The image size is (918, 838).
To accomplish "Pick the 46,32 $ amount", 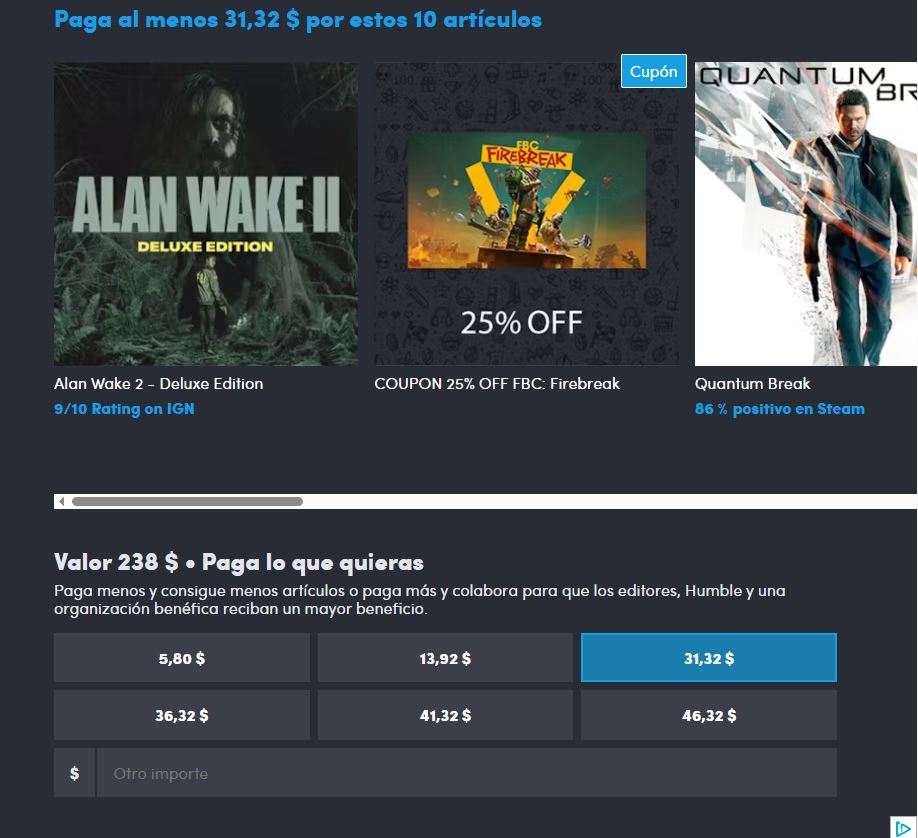I will 708,715.
